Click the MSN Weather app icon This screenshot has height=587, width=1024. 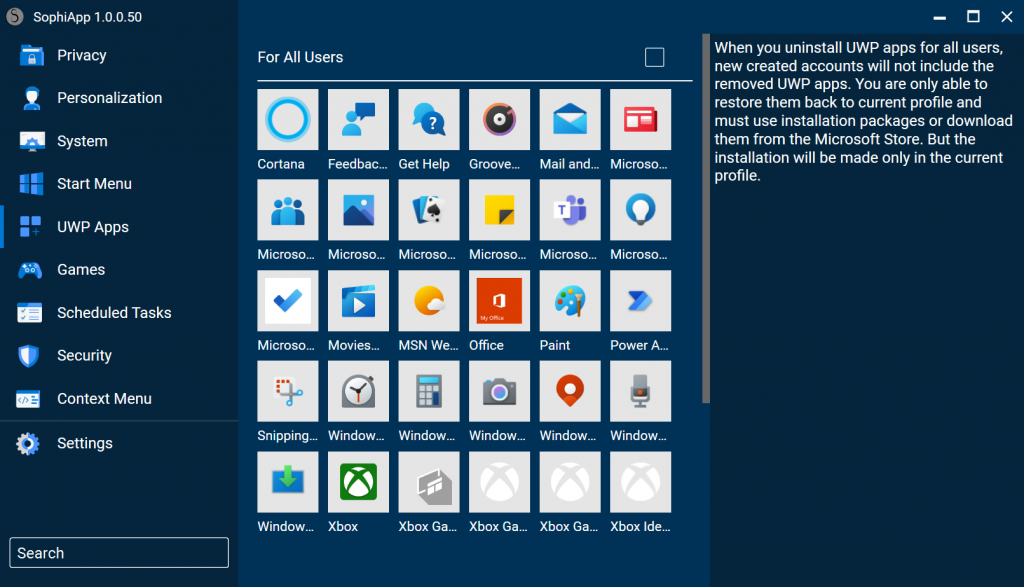point(428,300)
